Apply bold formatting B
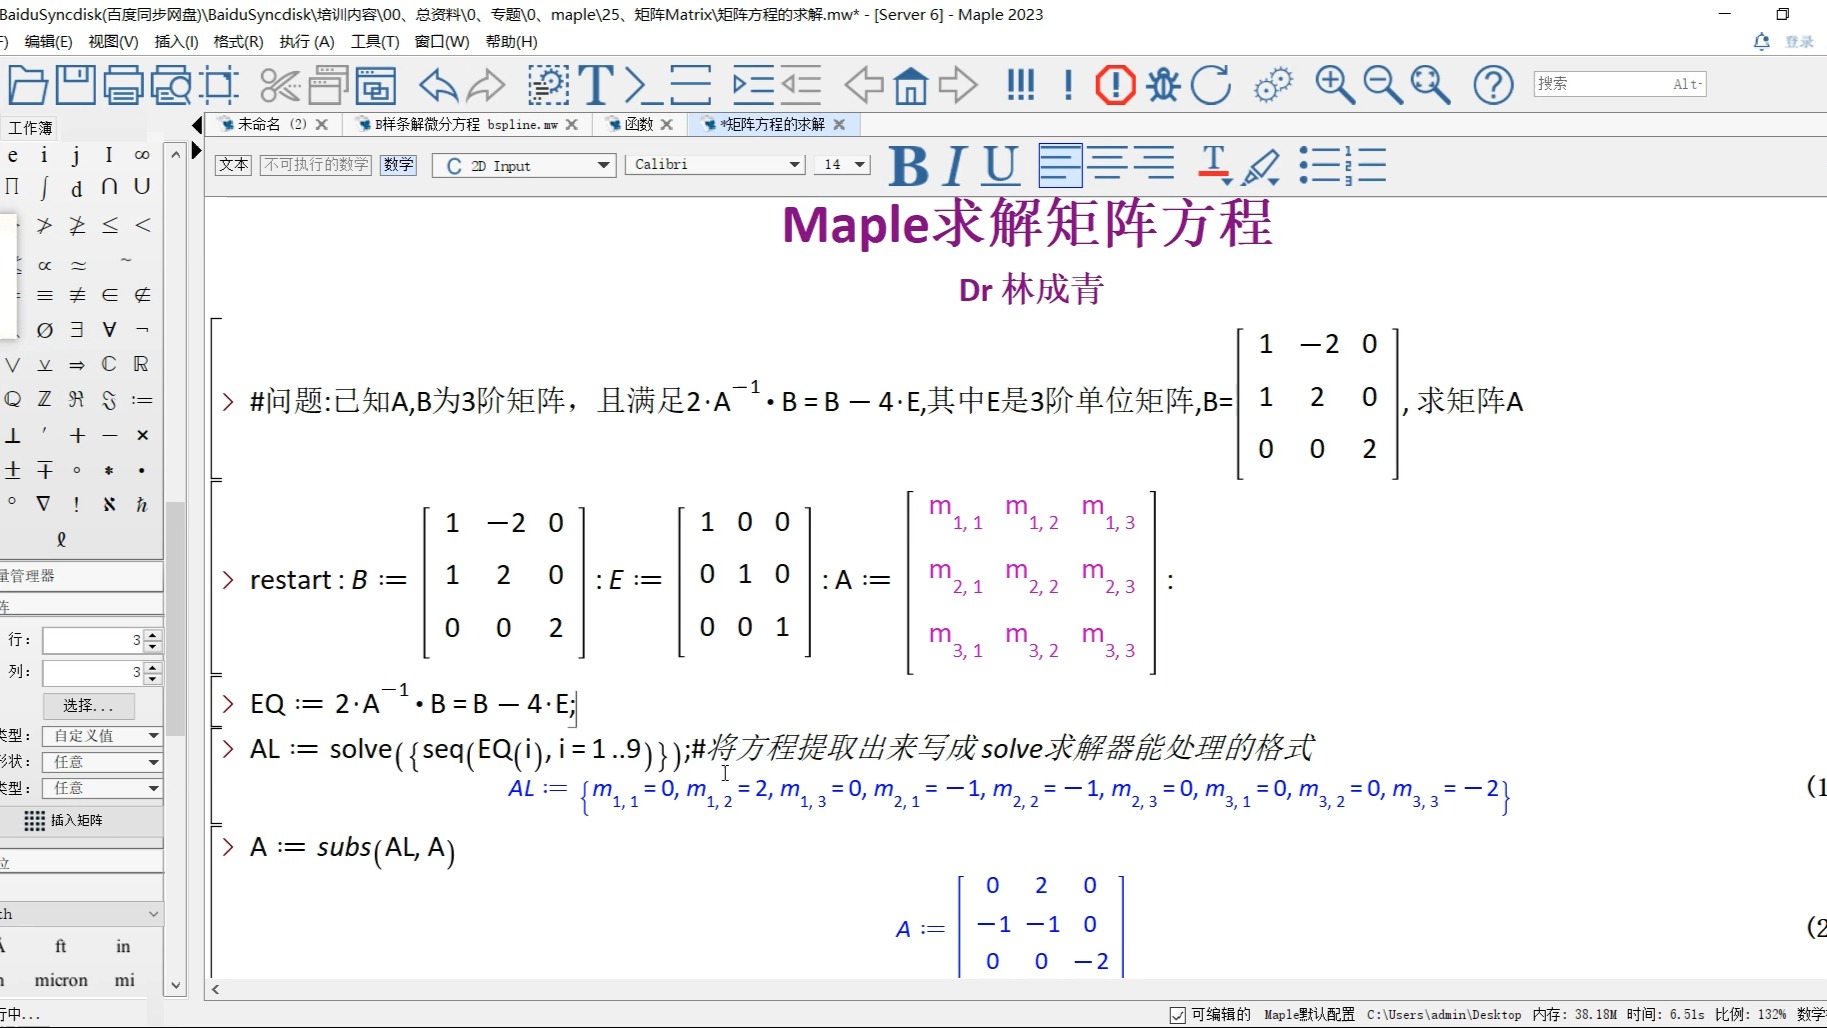 click(908, 165)
